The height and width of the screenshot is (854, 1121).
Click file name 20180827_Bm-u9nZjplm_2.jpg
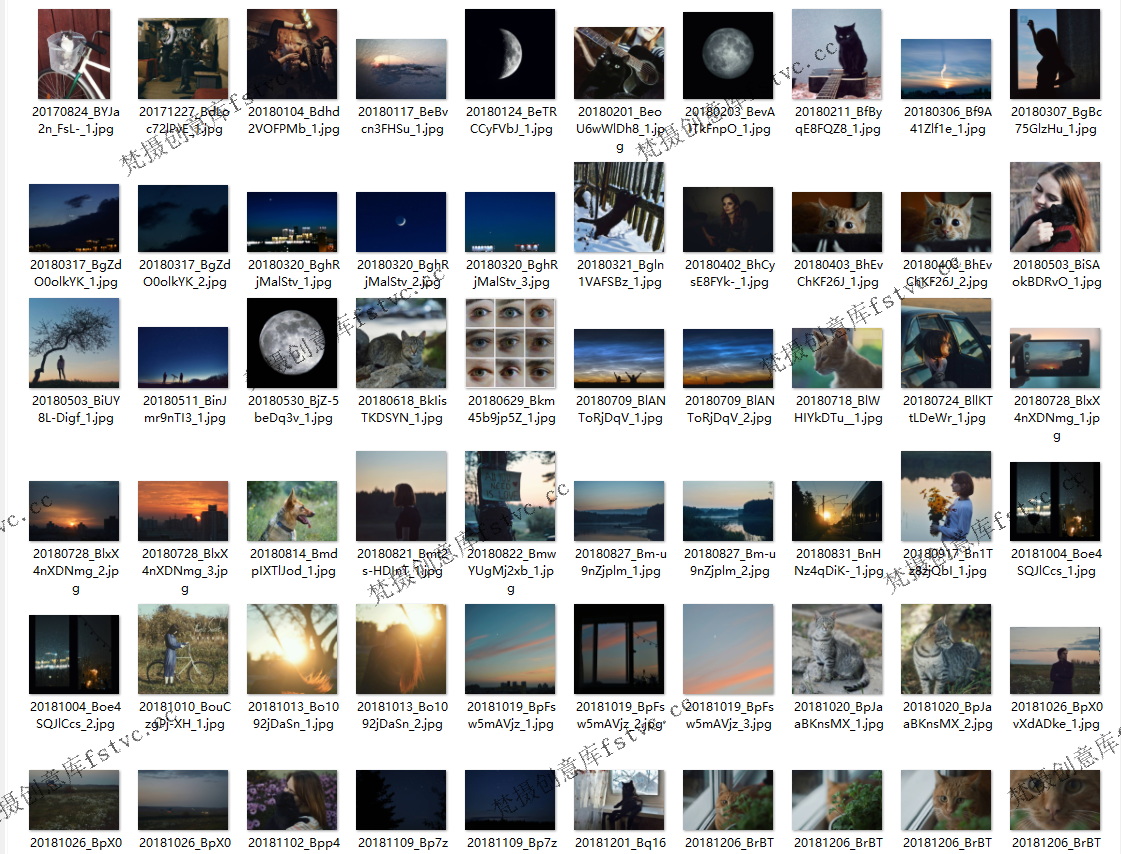pyautogui.click(x=729, y=562)
